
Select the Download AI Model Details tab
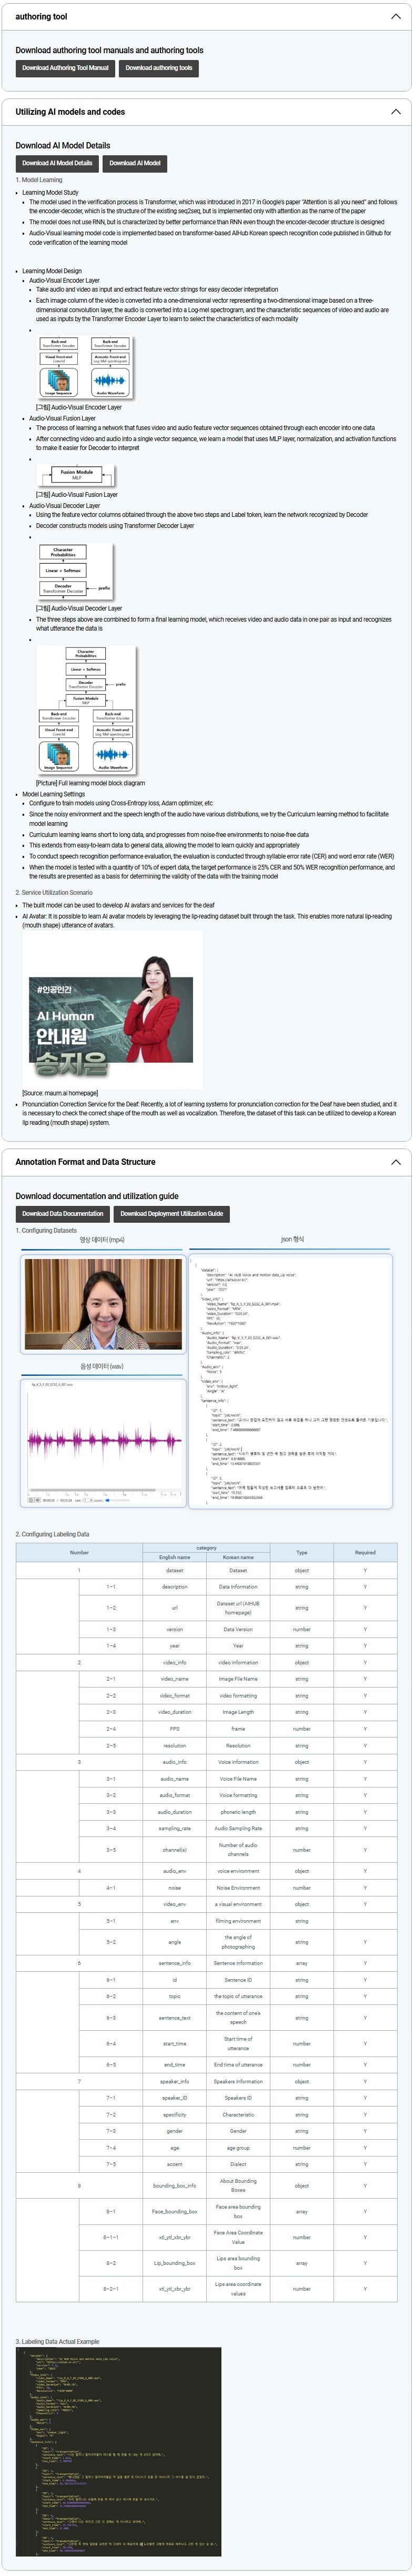[57, 163]
